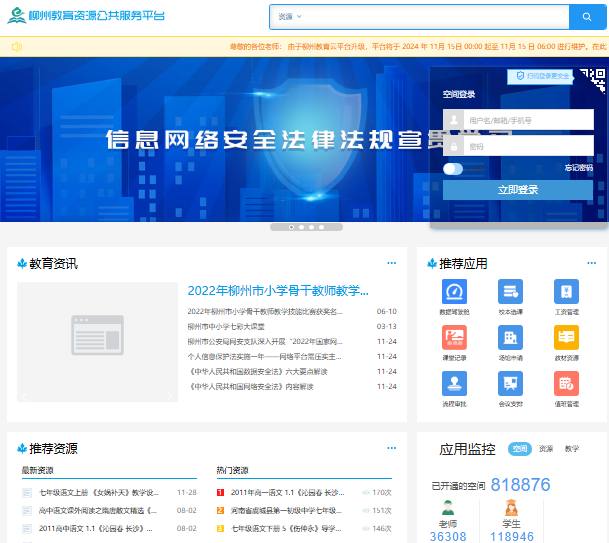Click the 老师 teacher avatar icon
Image resolution: width=609 pixels, height=543 pixels.
(448, 507)
